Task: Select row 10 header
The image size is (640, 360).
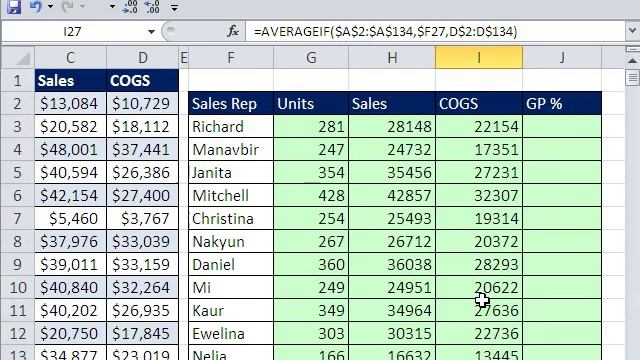Action: (18, 287)
